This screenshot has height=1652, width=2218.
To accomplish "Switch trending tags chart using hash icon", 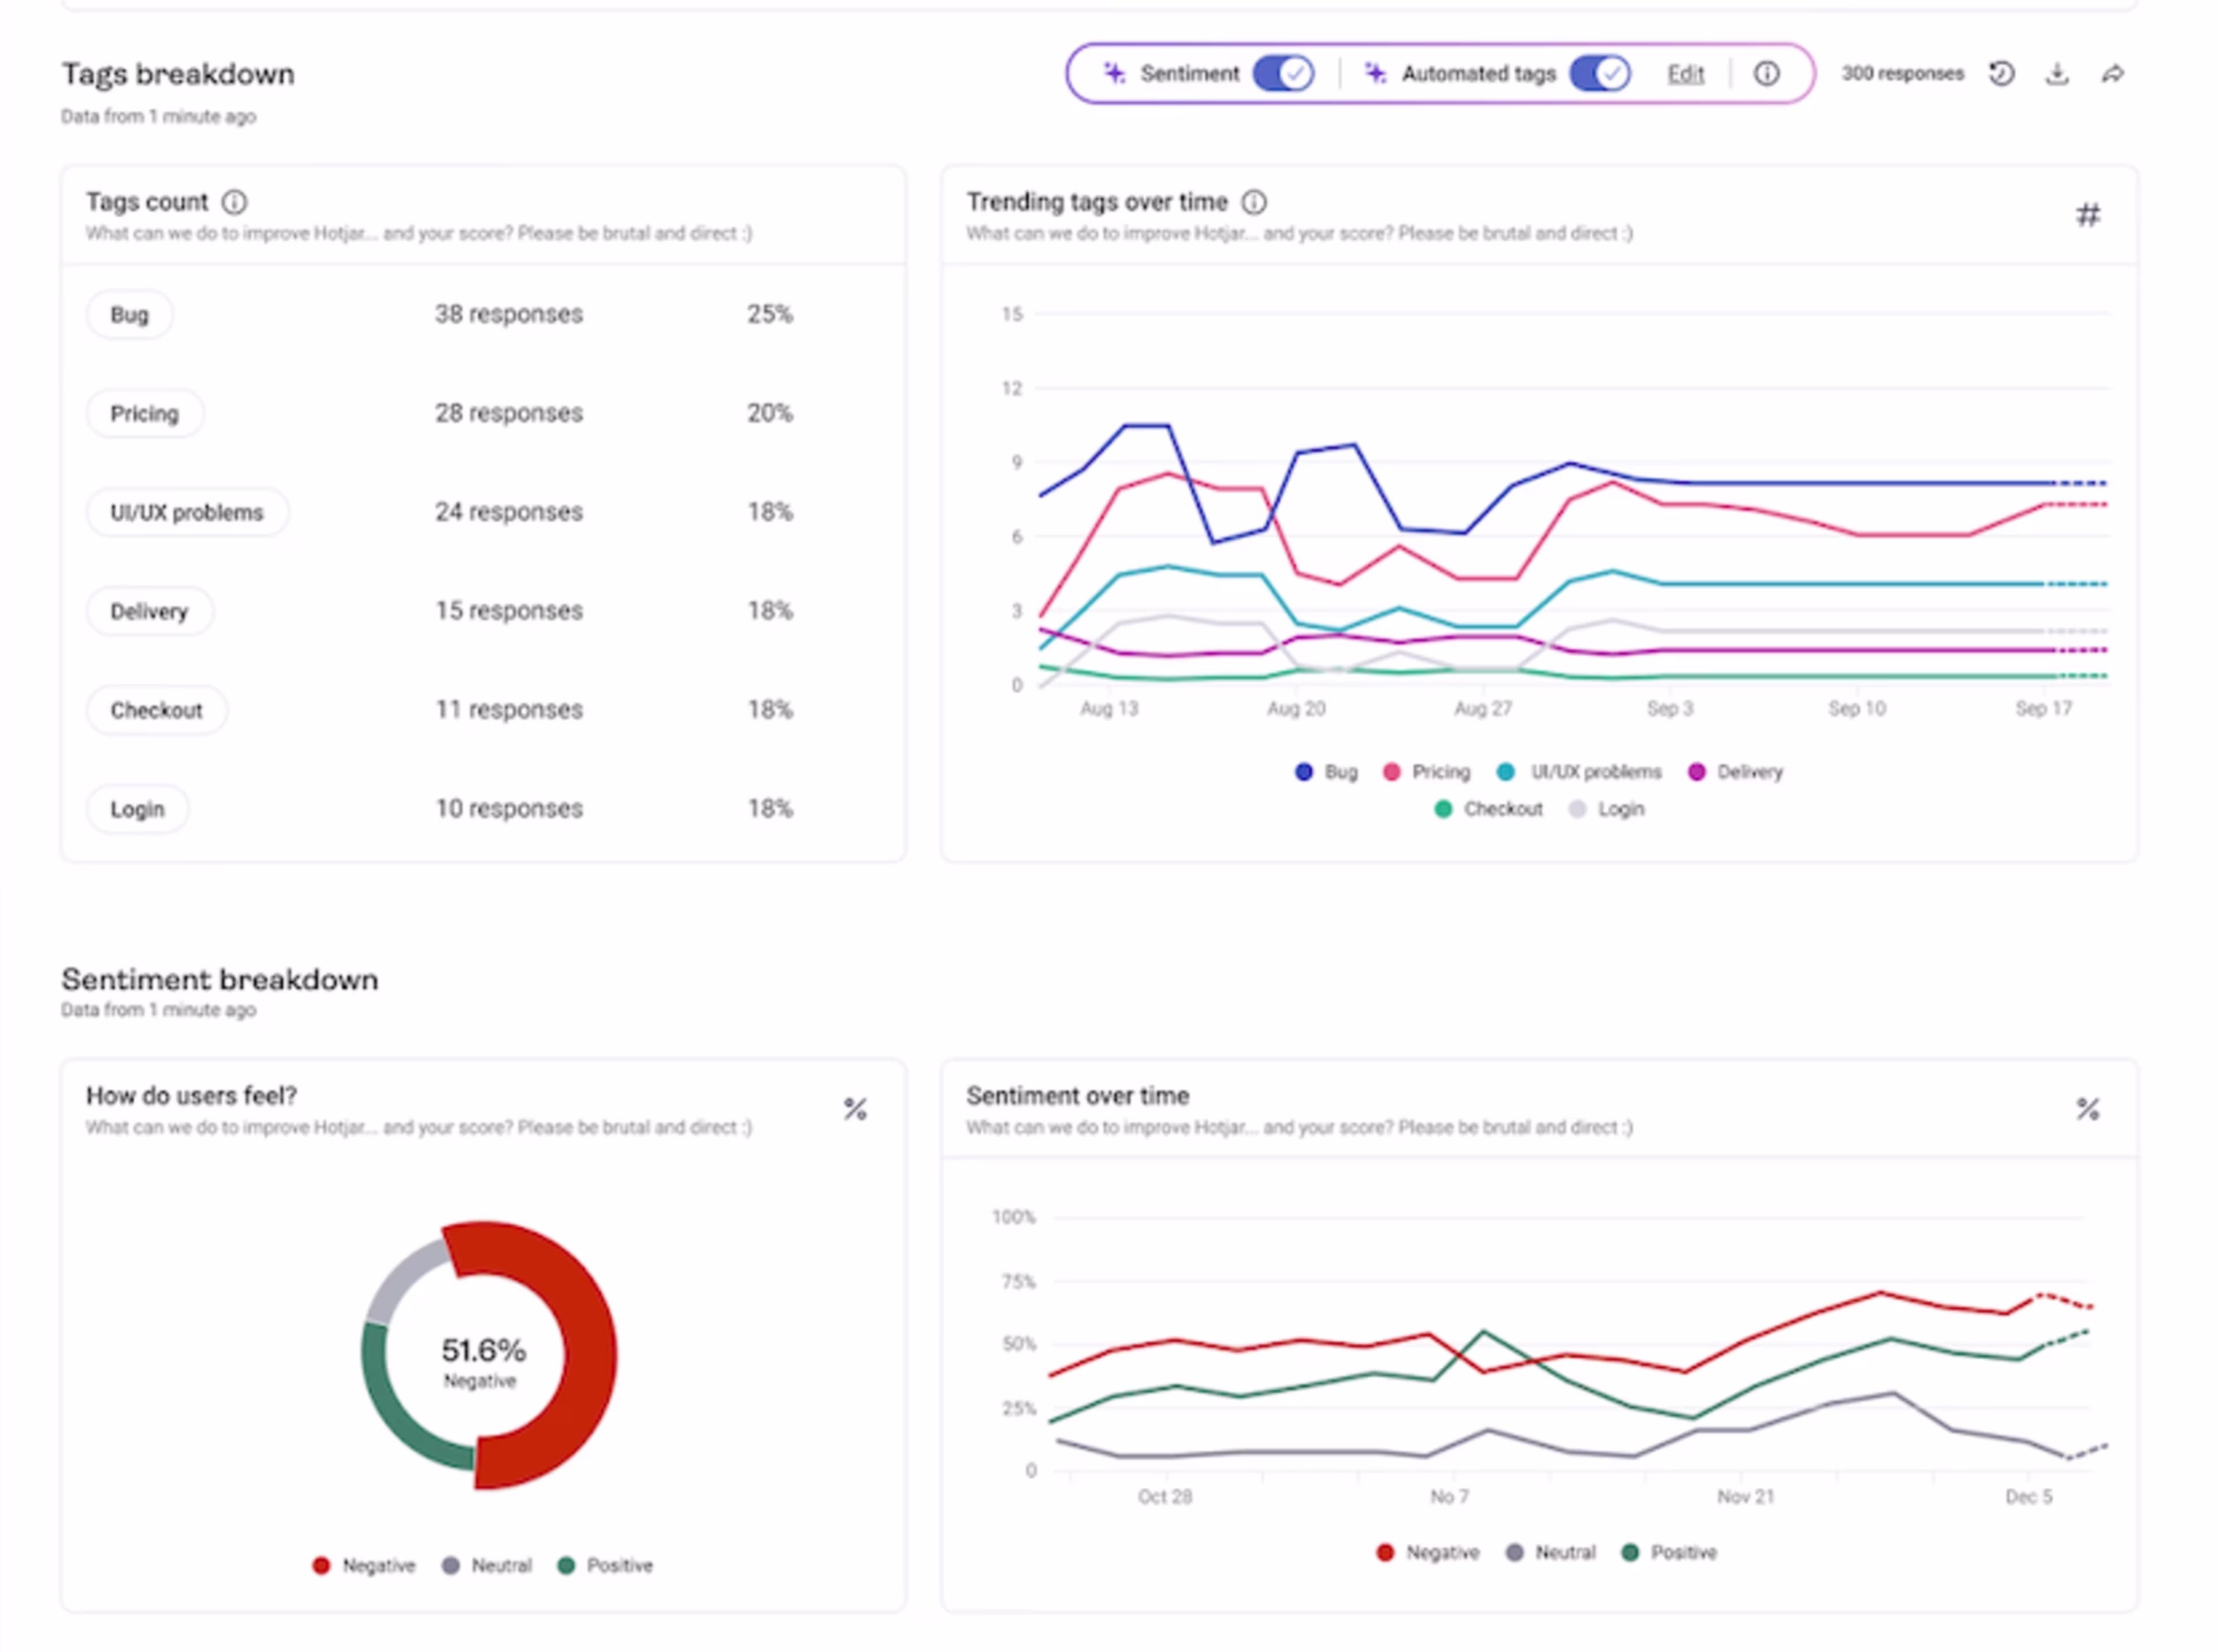I will click(x=2087, y=214).
